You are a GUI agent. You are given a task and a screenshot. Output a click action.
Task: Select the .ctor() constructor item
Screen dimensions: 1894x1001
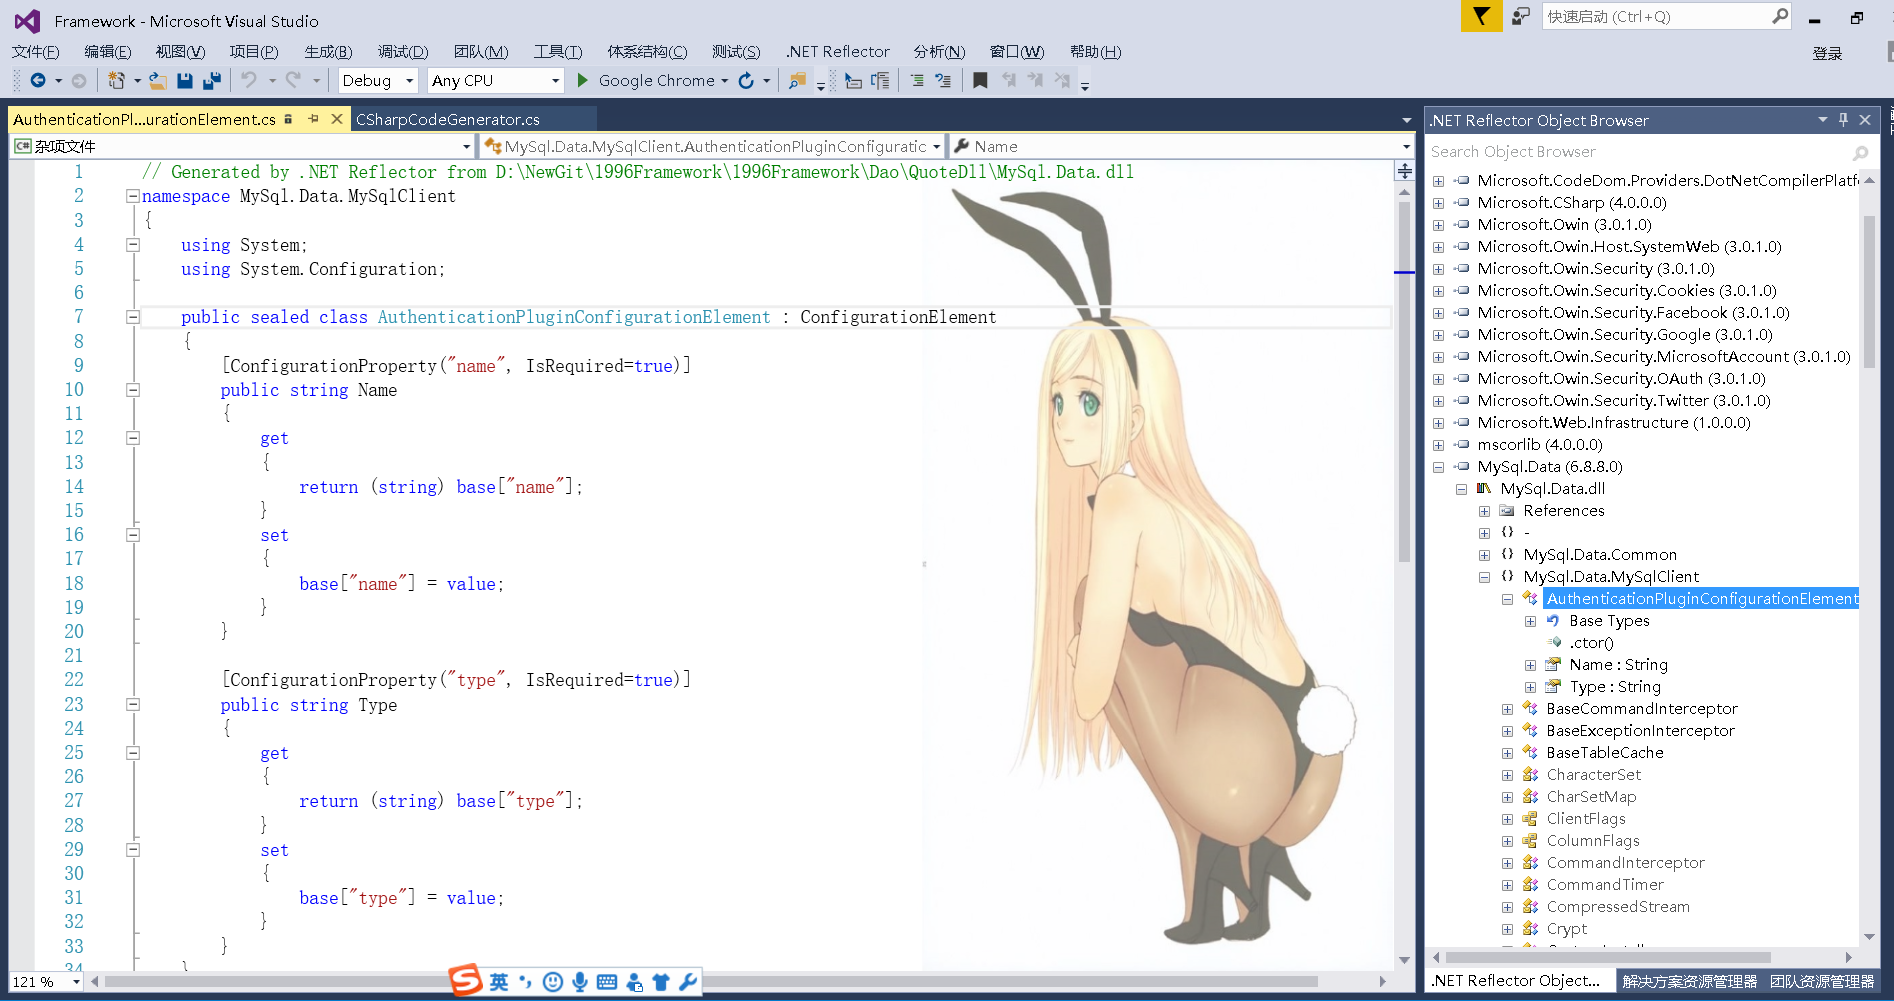pos(1591,643)
